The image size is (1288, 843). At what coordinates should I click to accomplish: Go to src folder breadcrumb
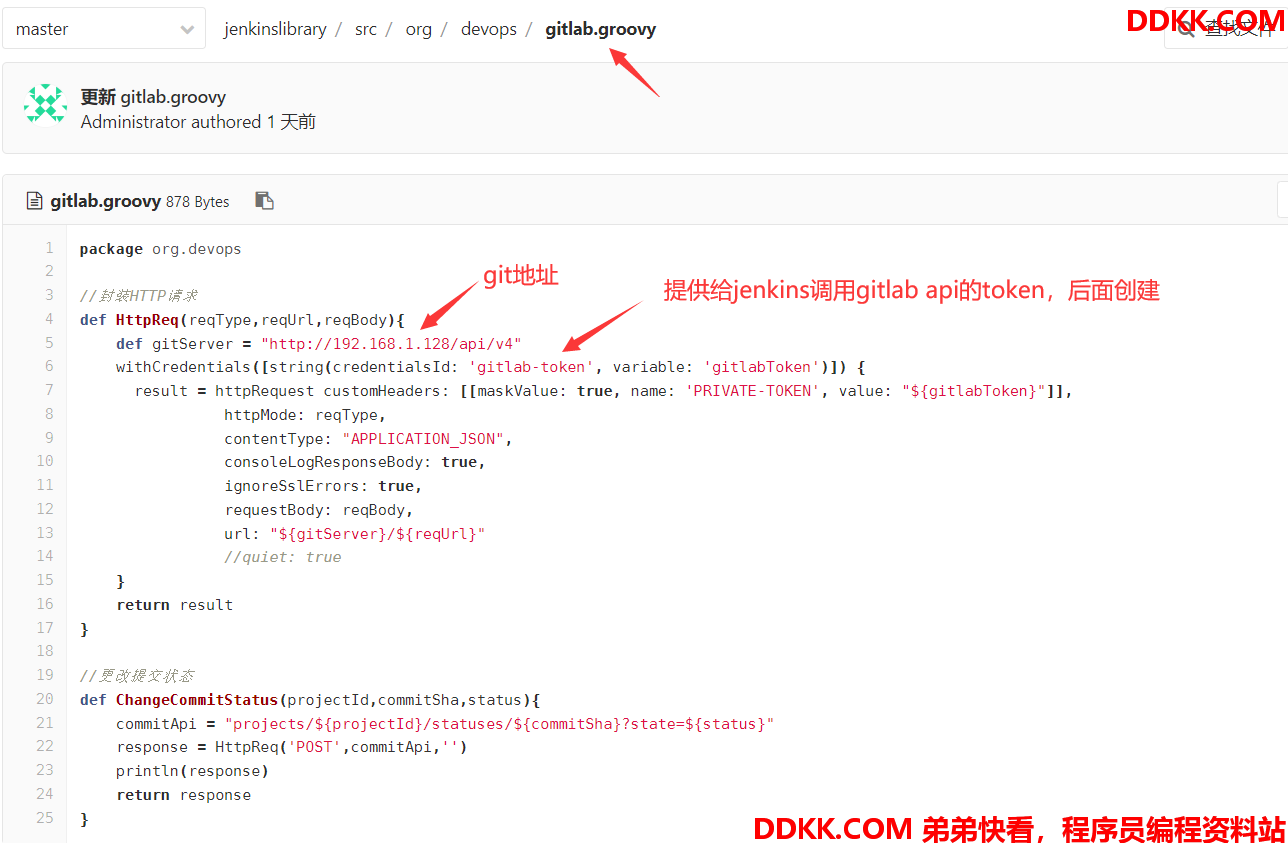tap(366, 29)
